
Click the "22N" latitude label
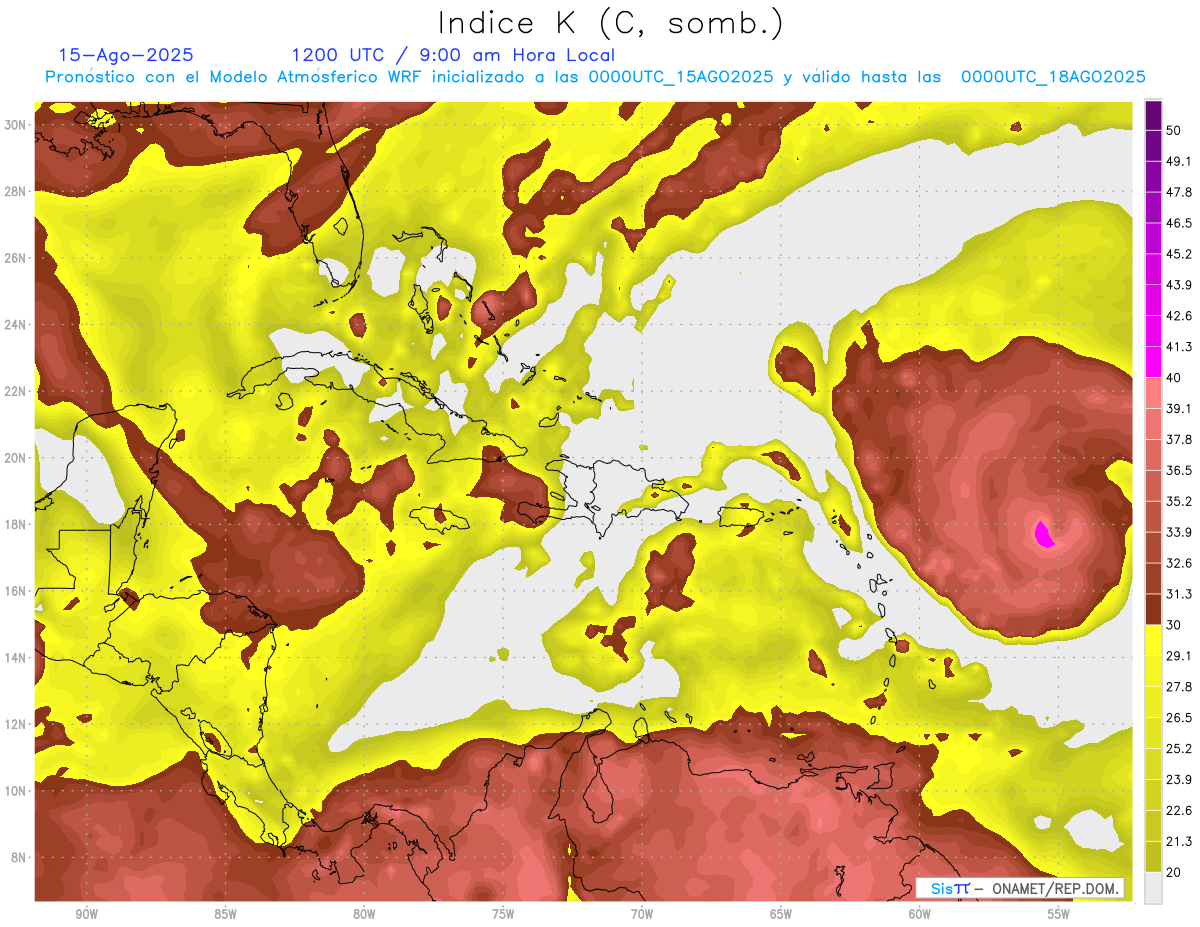(x=17, y=391)
